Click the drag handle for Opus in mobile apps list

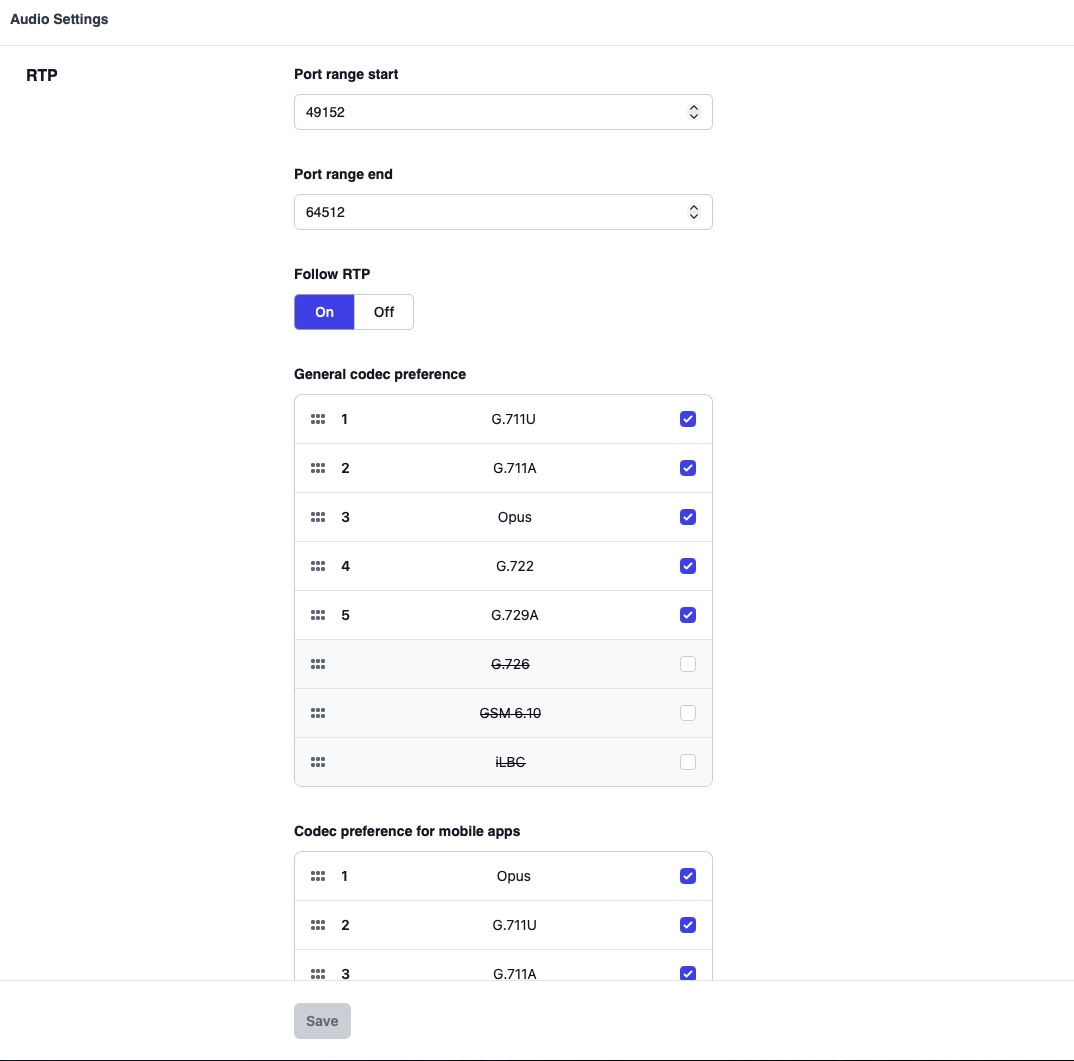[318, 876]
